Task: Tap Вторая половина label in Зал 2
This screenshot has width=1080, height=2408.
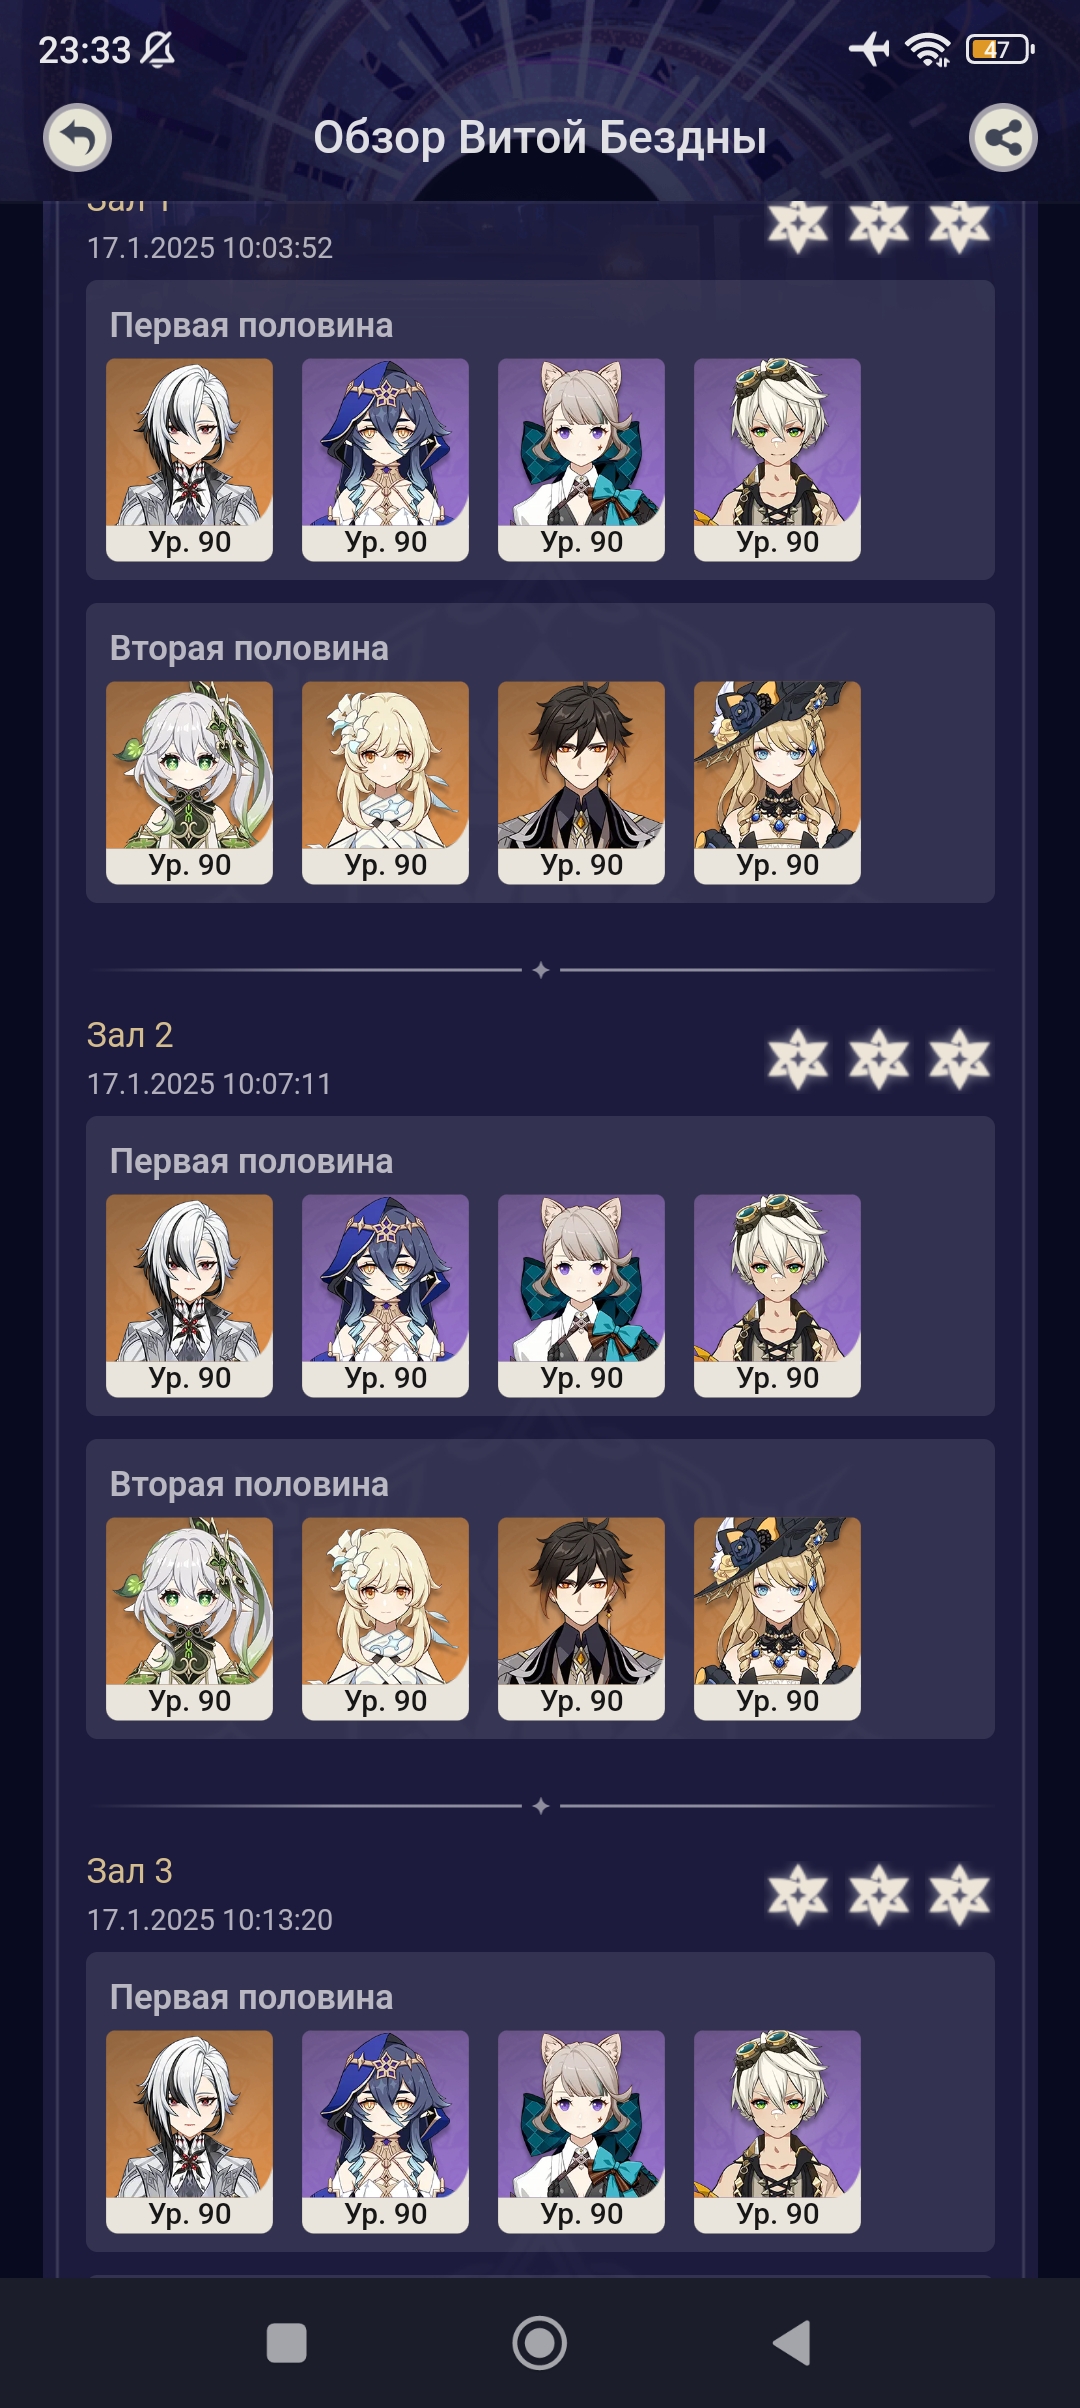Action: click(249, 1484)
